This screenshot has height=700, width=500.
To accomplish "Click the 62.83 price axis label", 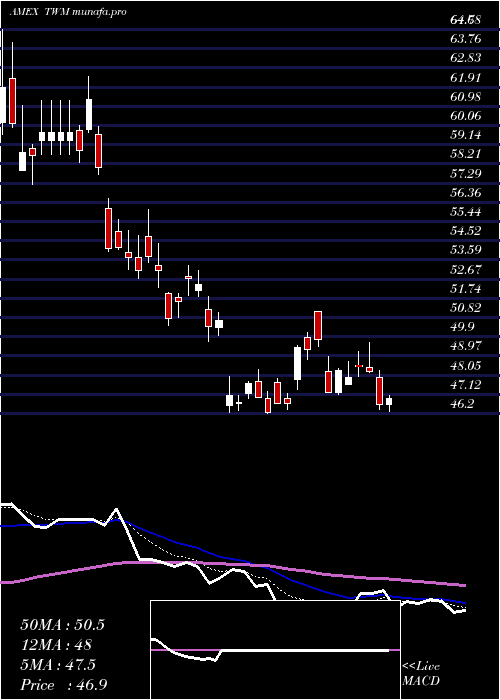I will tap(466, 58).
